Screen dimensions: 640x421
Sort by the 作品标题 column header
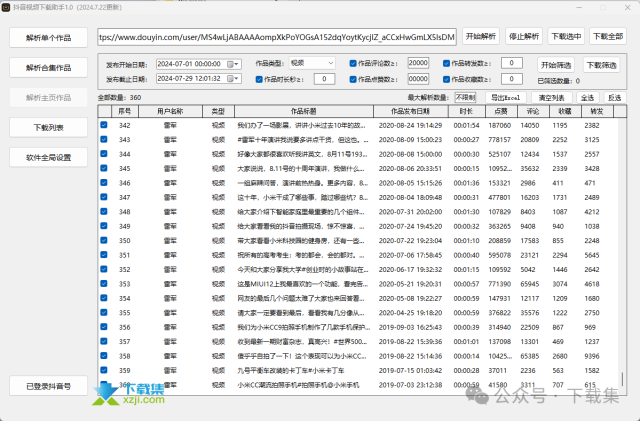[304, 111]
